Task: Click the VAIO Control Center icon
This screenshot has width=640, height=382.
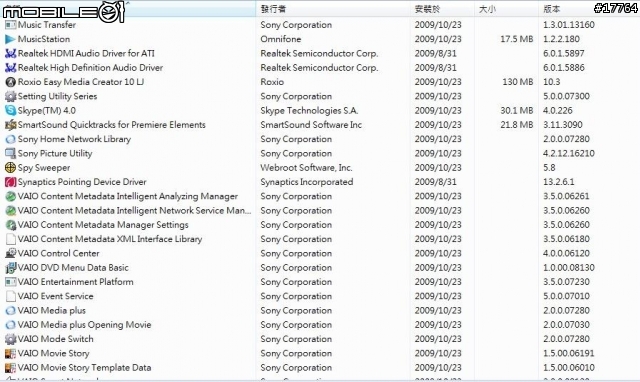Action: pyautogui.click(x=10, y=253)
